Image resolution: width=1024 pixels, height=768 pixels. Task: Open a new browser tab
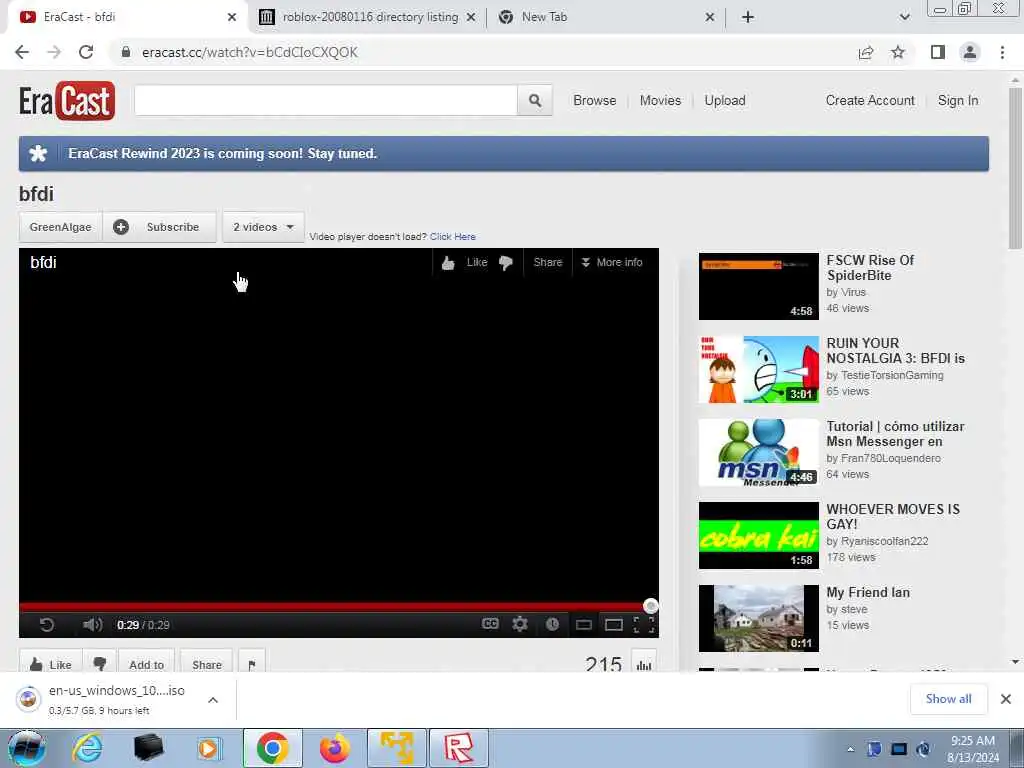coord(748,17)
